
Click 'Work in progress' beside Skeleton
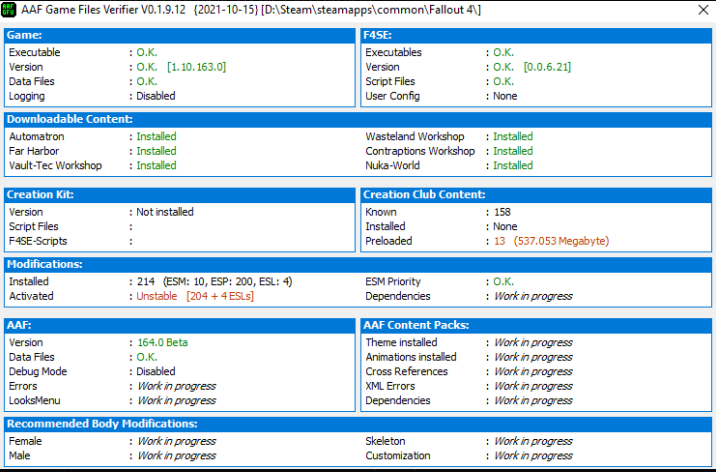click(533, 441)
